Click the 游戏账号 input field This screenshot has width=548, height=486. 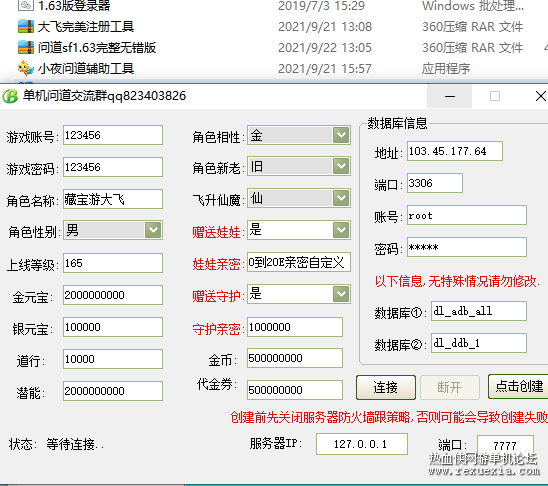pos(113,135)
